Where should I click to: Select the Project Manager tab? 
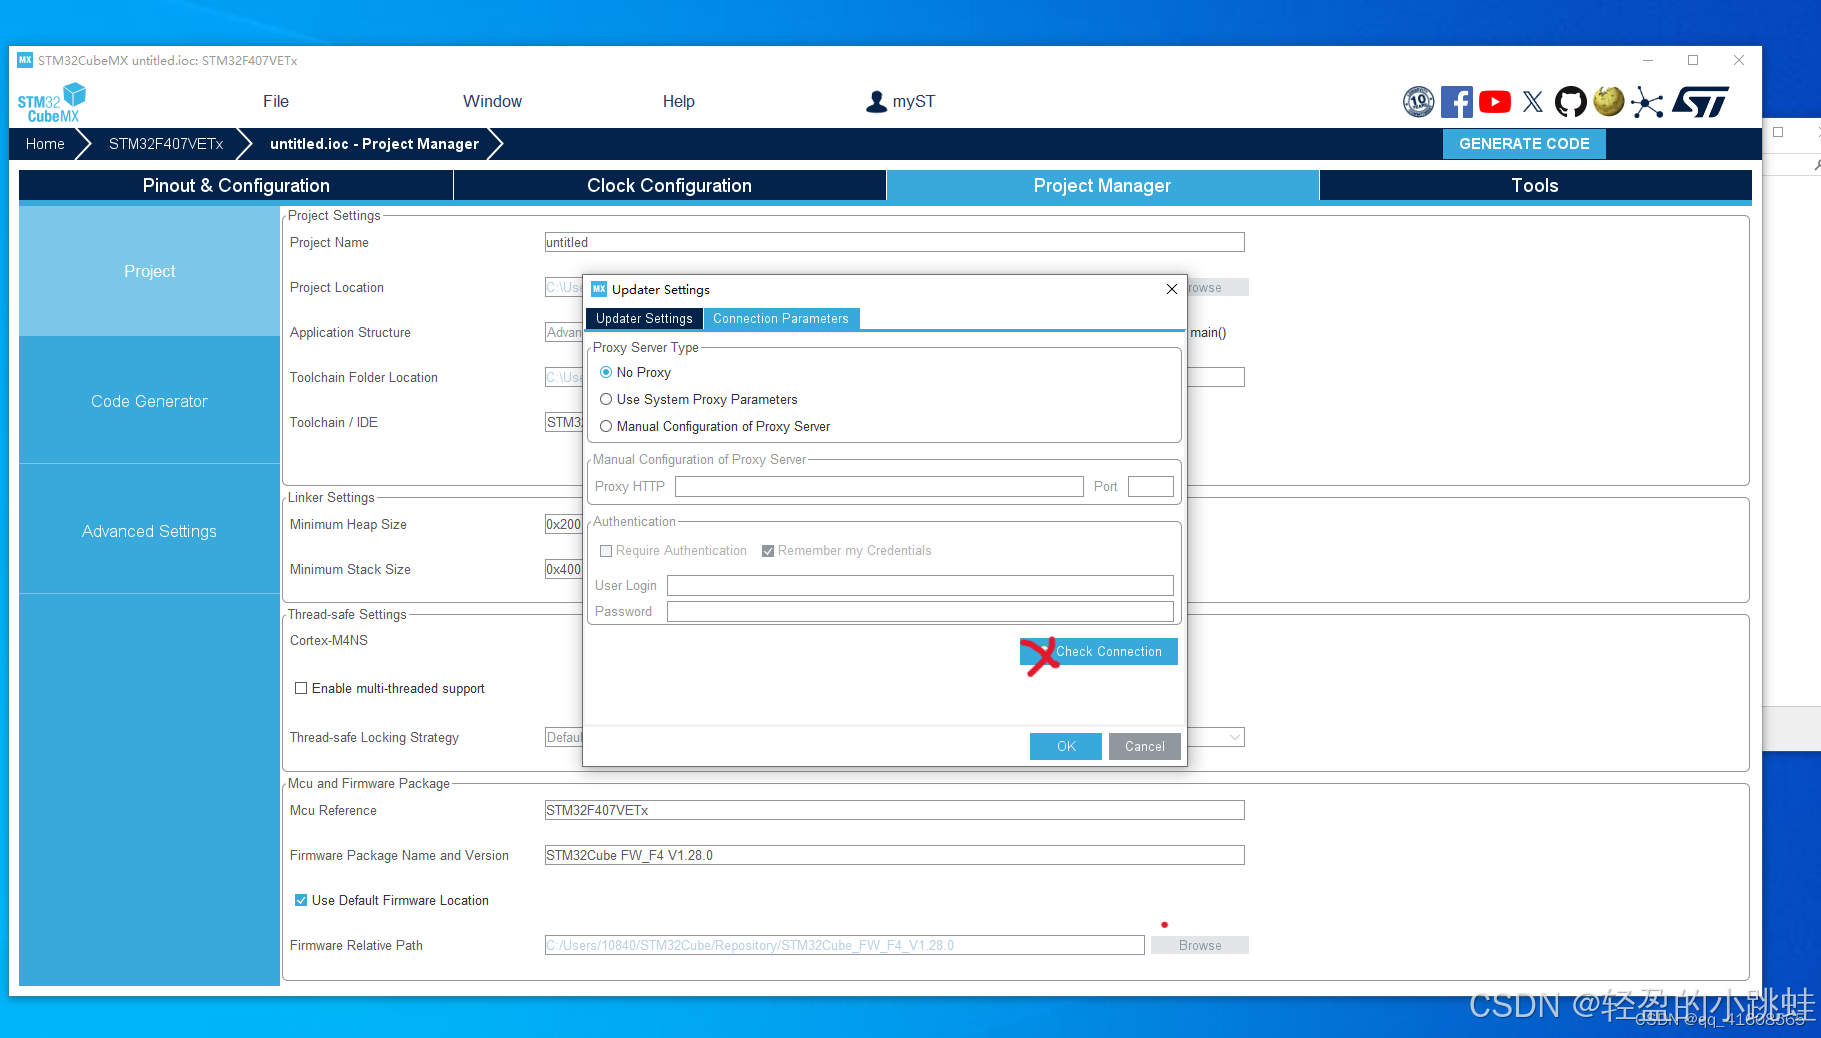(1102, 185)
